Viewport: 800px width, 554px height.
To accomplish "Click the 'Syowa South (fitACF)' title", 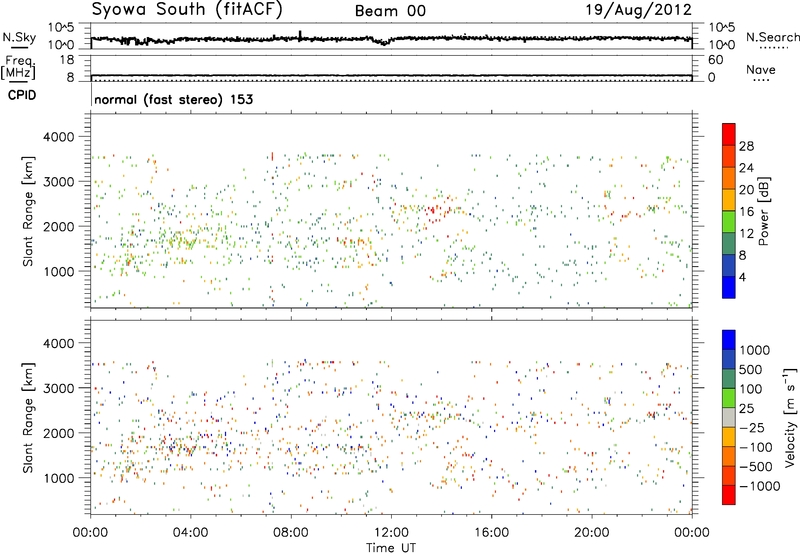I will click(x=187, y=9).
